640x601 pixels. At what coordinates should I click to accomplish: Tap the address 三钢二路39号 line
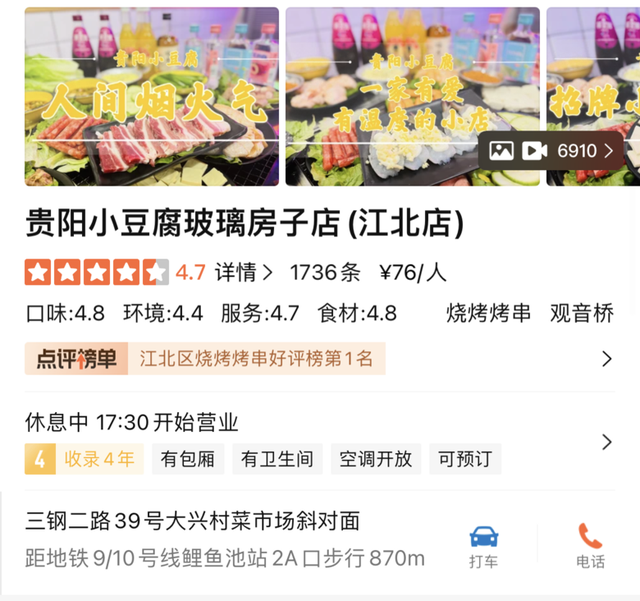click(x=192, y=521)
